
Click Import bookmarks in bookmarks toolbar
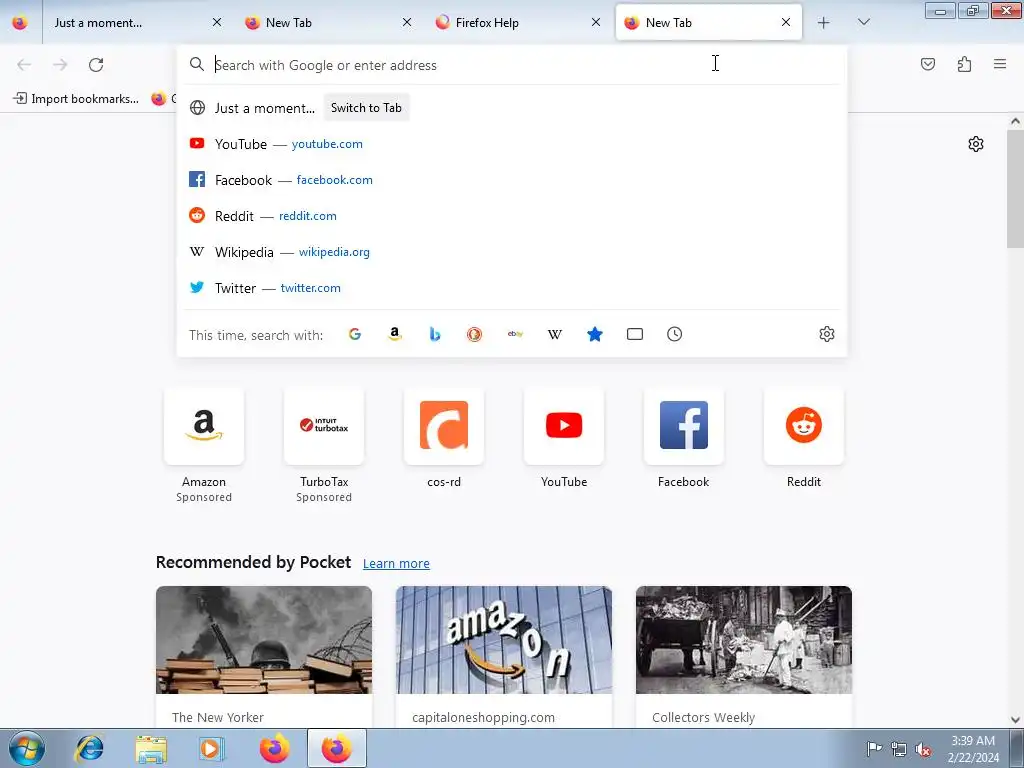coord(76,99)
